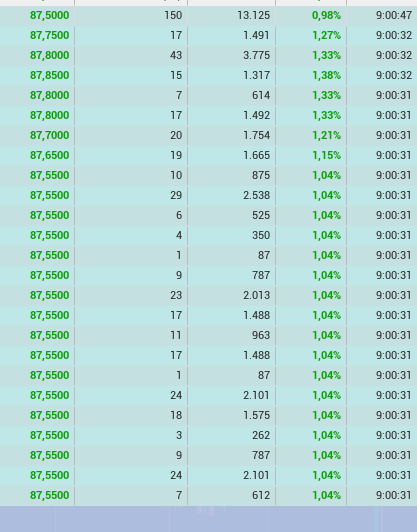Select the trade row with volume 150
This screenshot has width=417, height=532.
tap(208, 16)
